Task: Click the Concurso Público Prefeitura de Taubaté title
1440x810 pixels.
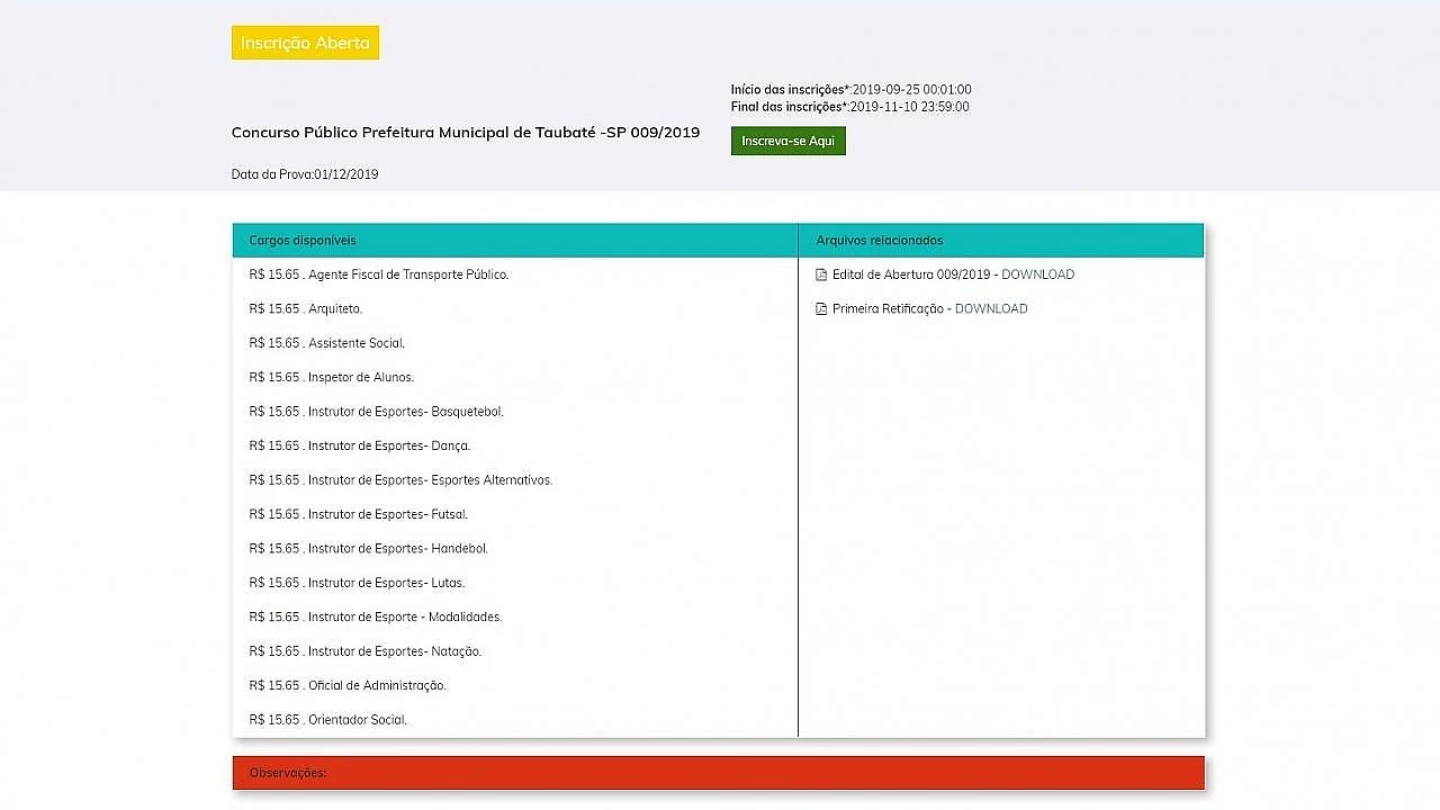Action: click(x=466, y=132)
